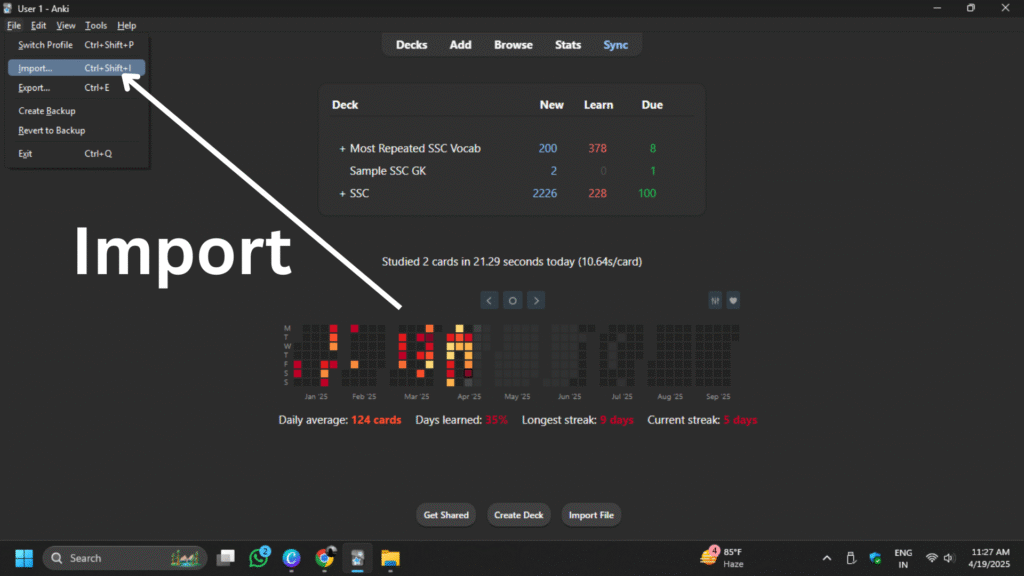
Task: Open Google Chrome from the taskbar
Action: point(325,558)
